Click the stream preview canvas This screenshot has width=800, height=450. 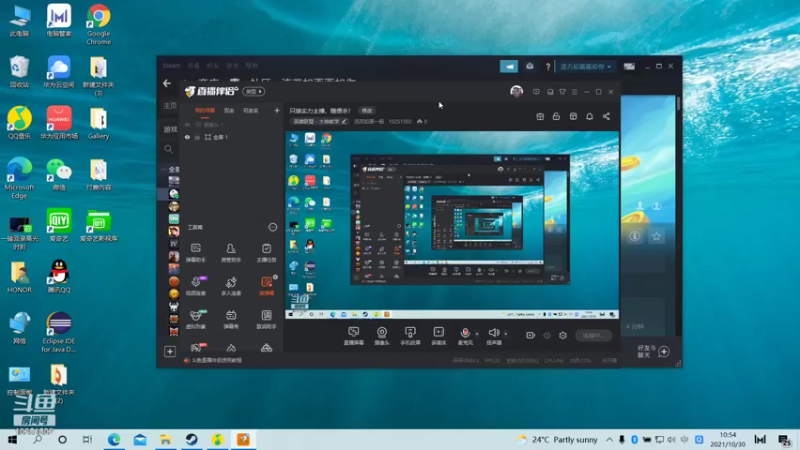coord(452,225)
